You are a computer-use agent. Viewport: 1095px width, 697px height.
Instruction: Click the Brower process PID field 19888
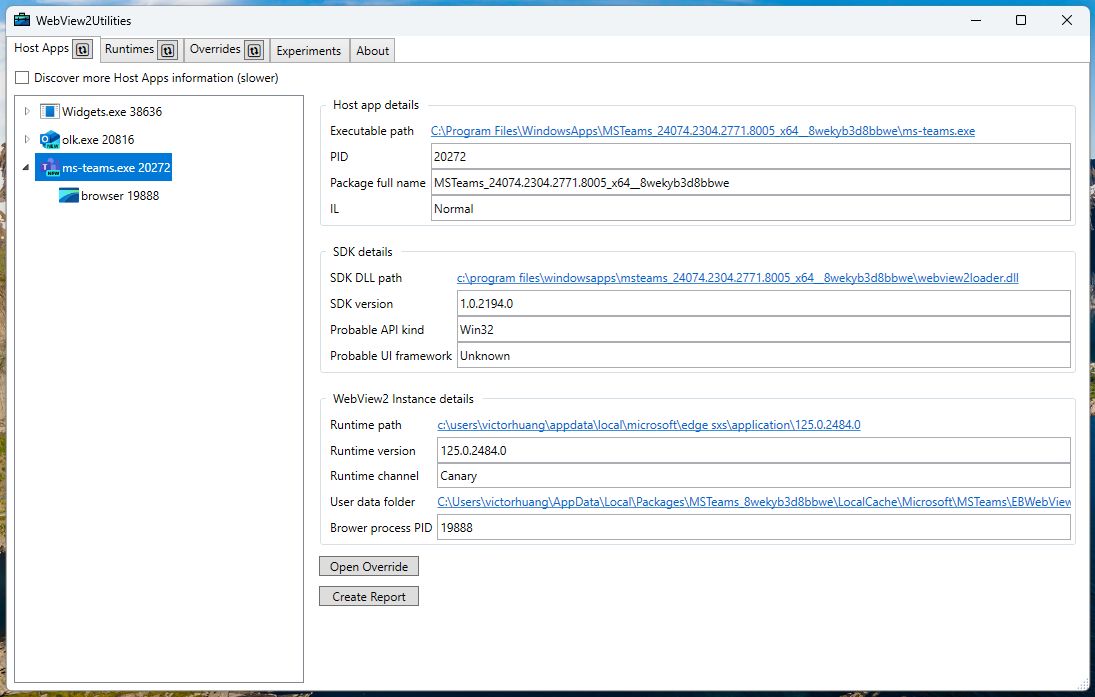(x=754, y=527)
